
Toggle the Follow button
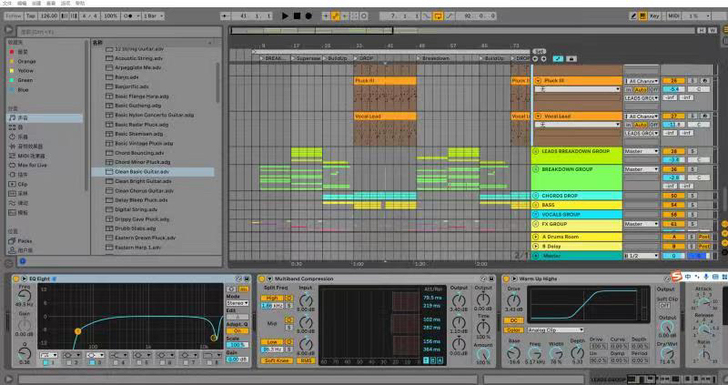[14, 16]
